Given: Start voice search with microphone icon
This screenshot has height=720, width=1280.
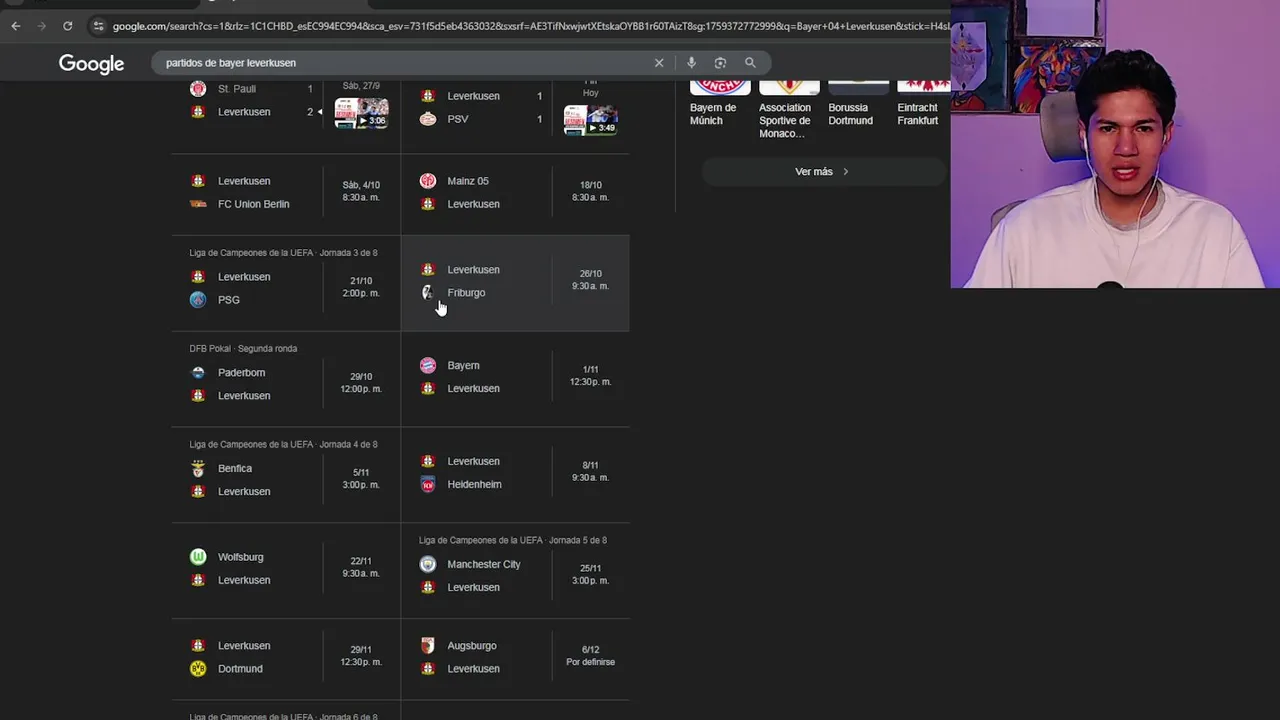Looking at the screenshot, I should coord(691,63).
